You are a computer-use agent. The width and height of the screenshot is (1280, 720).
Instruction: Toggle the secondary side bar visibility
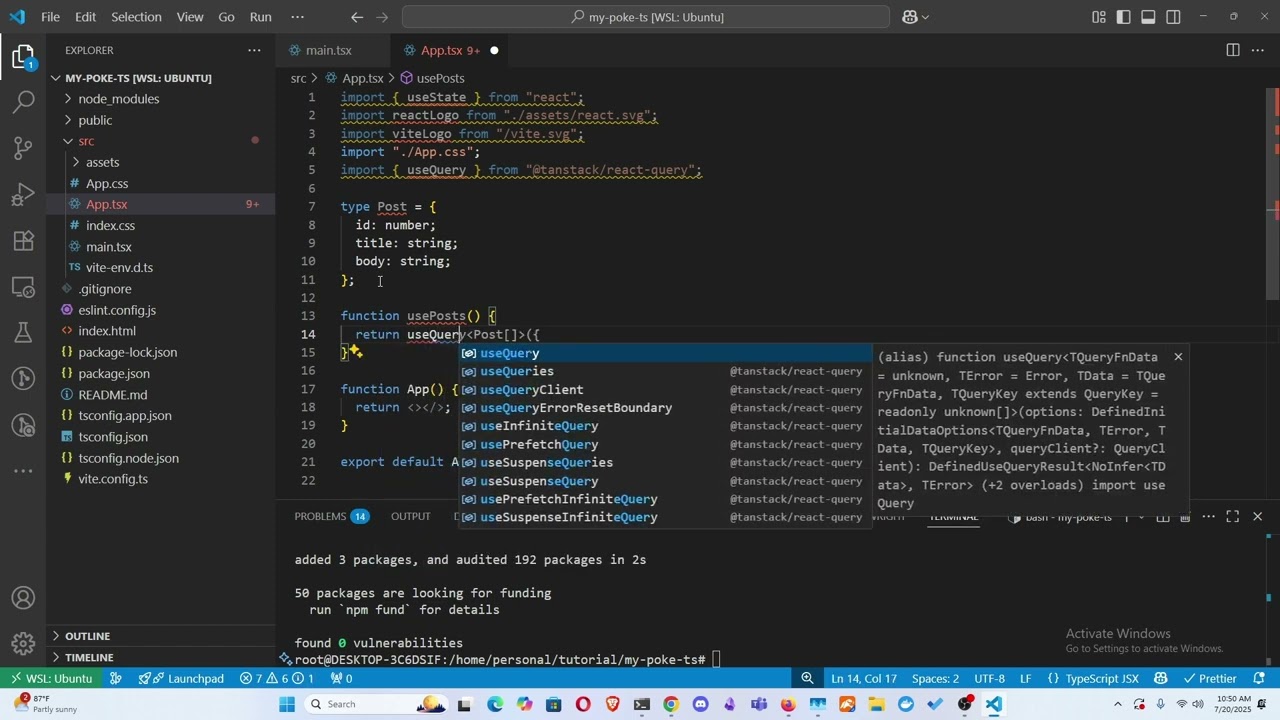tap(1174, 17)
